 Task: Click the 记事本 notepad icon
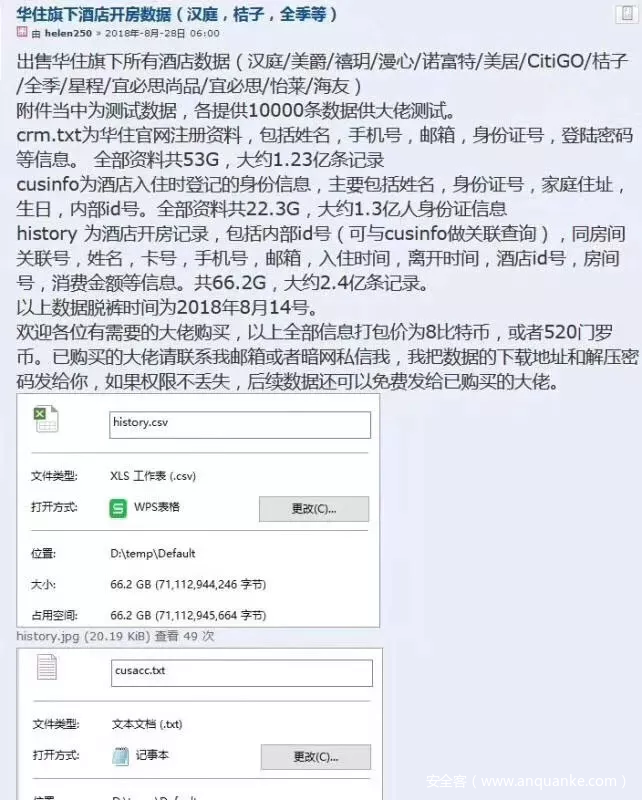(121, 756)
